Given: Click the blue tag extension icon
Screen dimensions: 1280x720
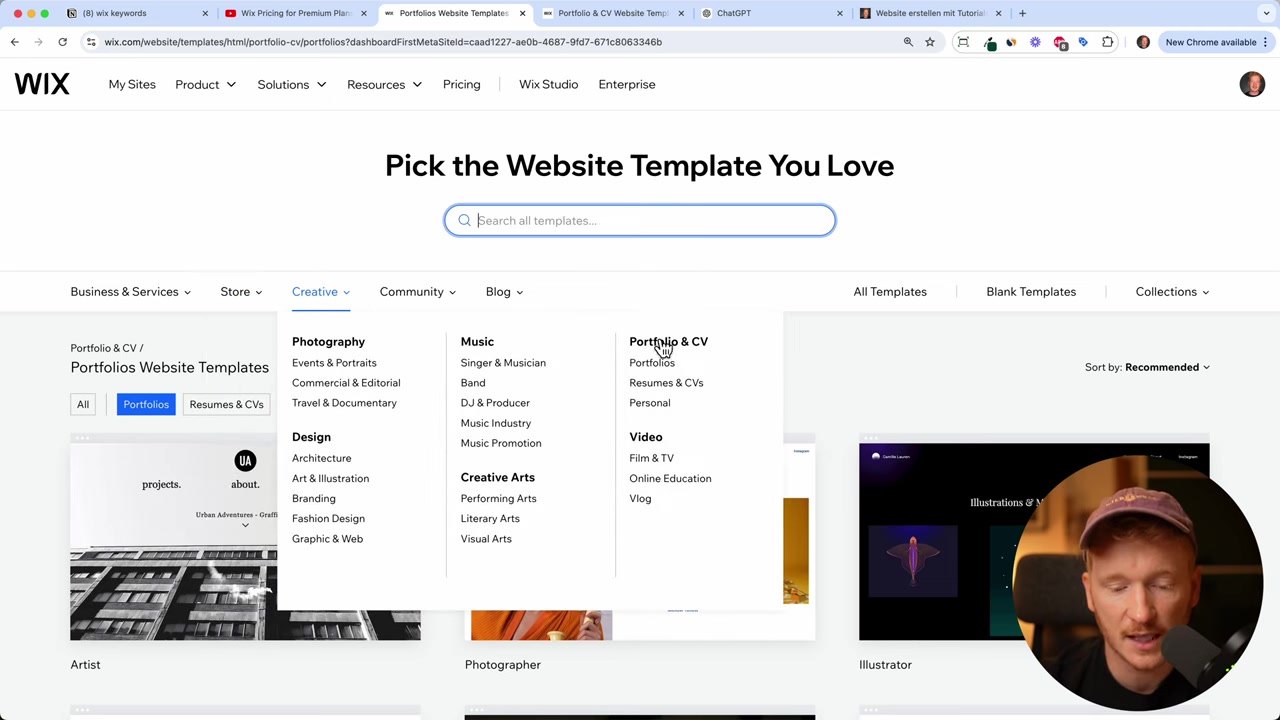Looking at the screenshot, I should point(1083,42).
